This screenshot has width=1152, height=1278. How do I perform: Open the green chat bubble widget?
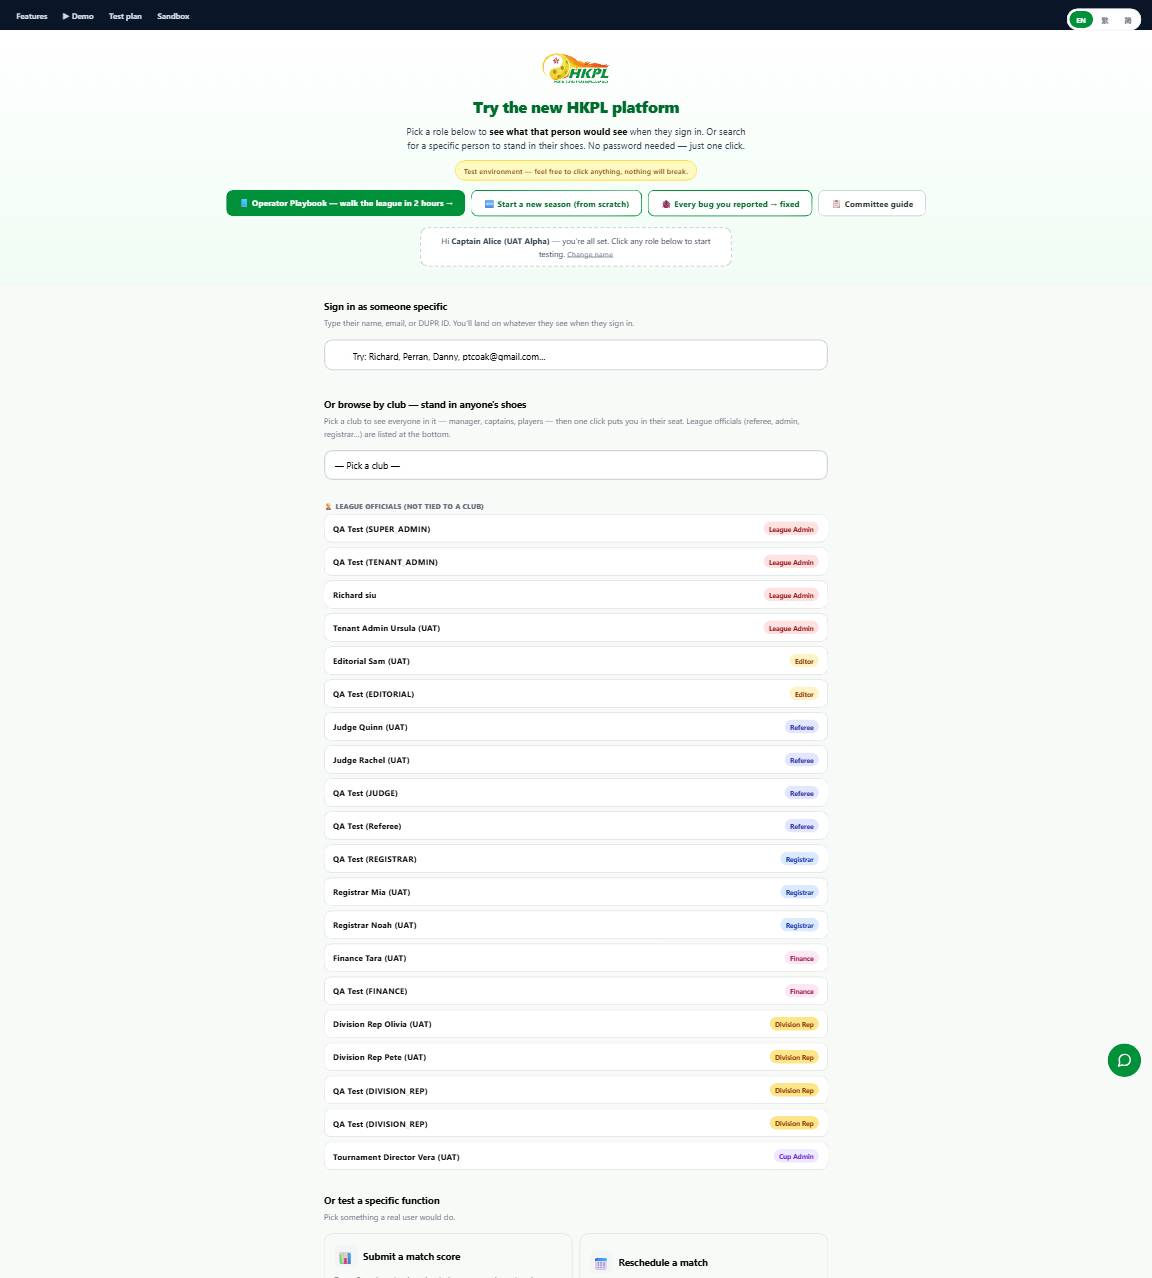click(1124, 1060)
